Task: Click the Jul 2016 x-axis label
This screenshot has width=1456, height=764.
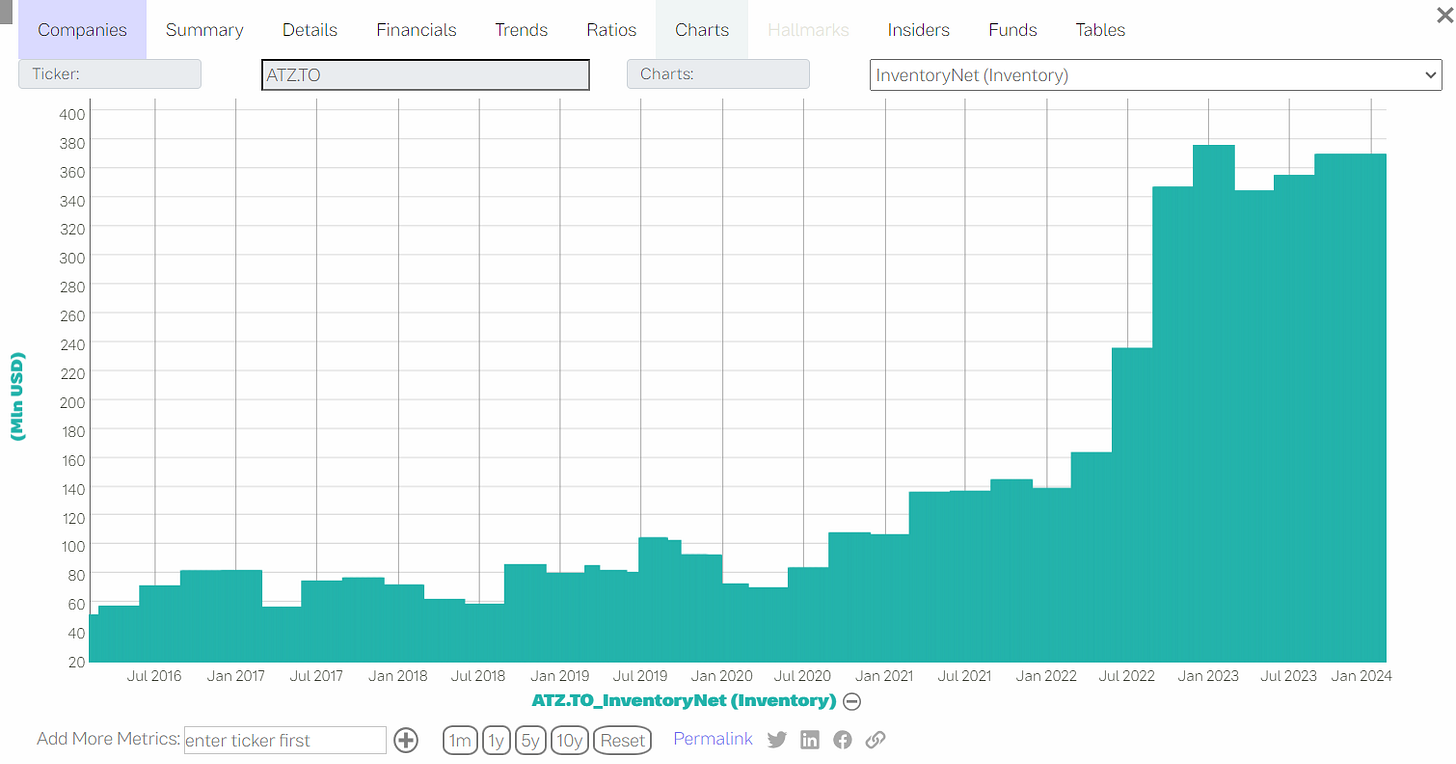Action: pos(155,676)
